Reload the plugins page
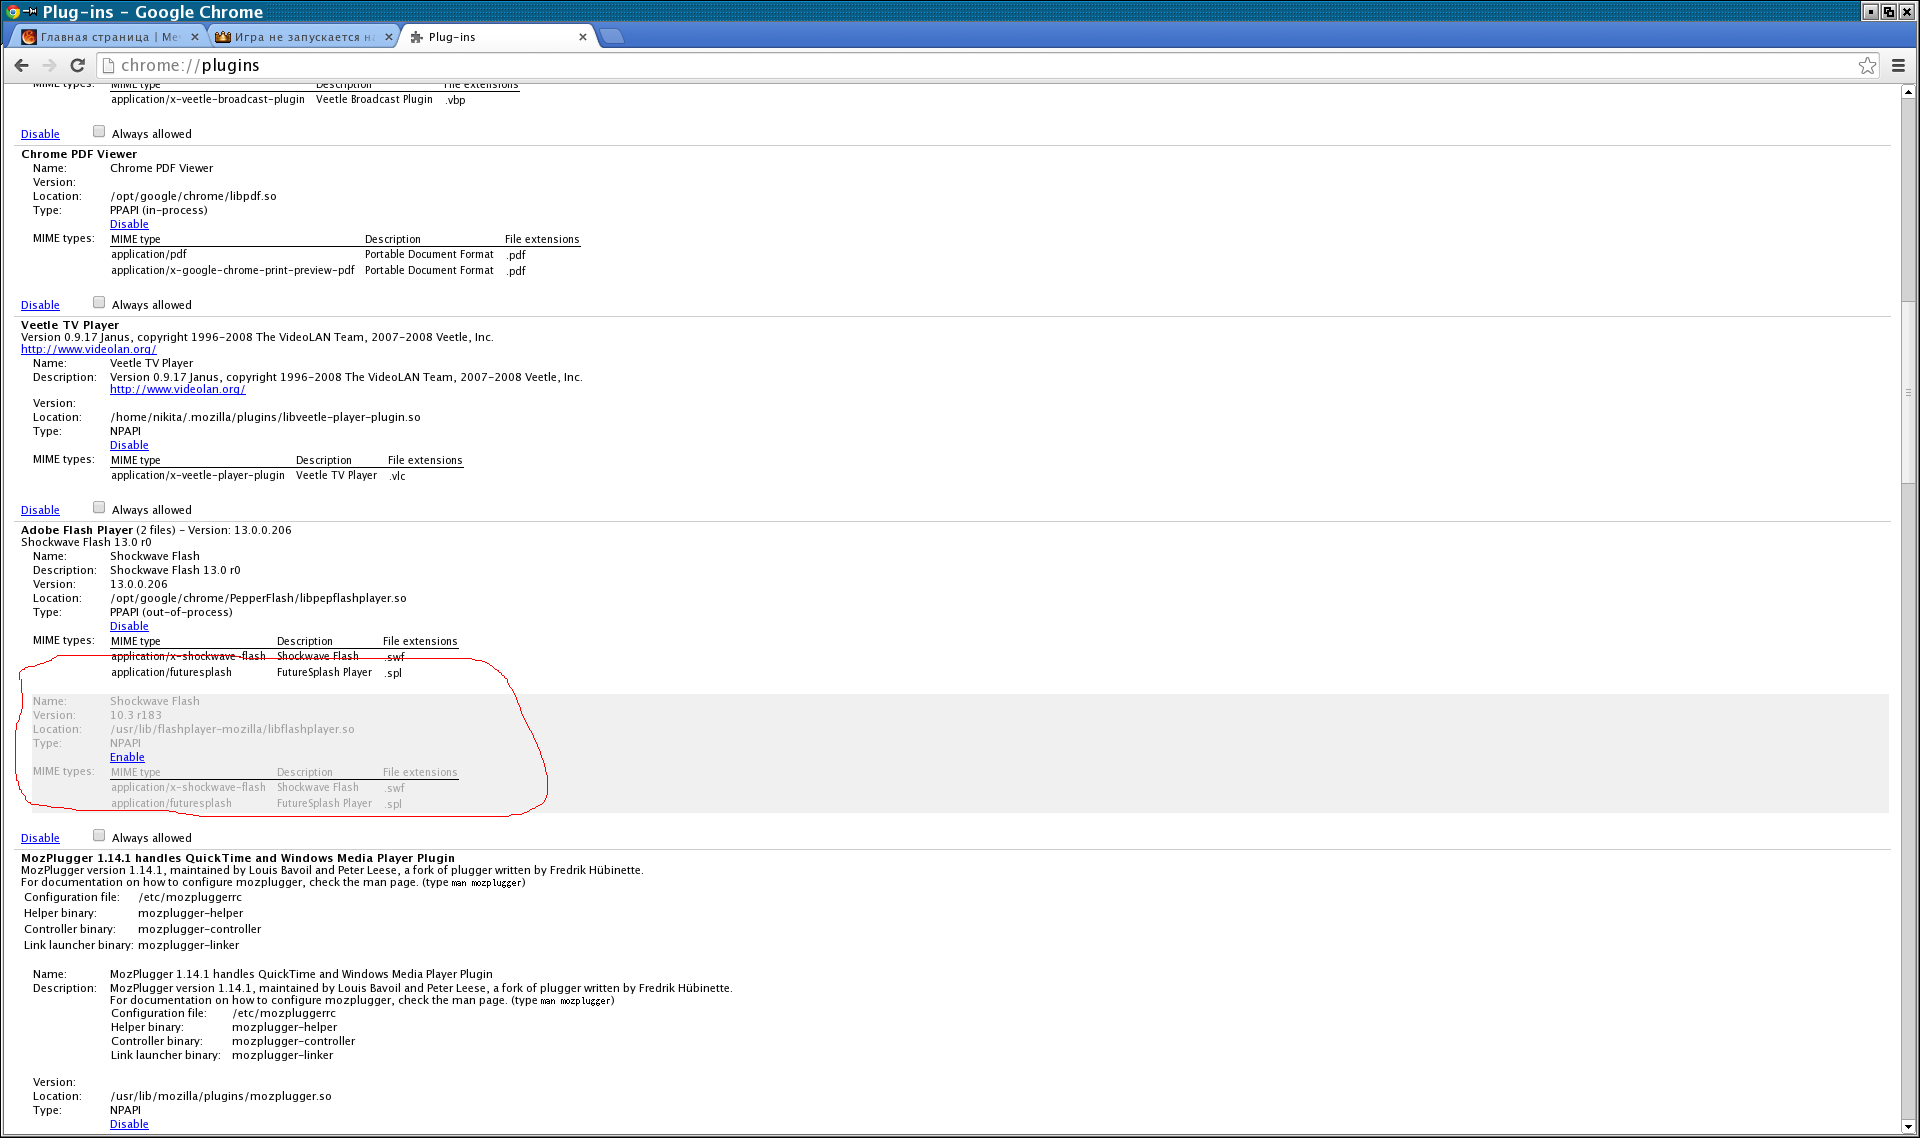This screenshot has height=1138, width=1920. pos(77,65)
